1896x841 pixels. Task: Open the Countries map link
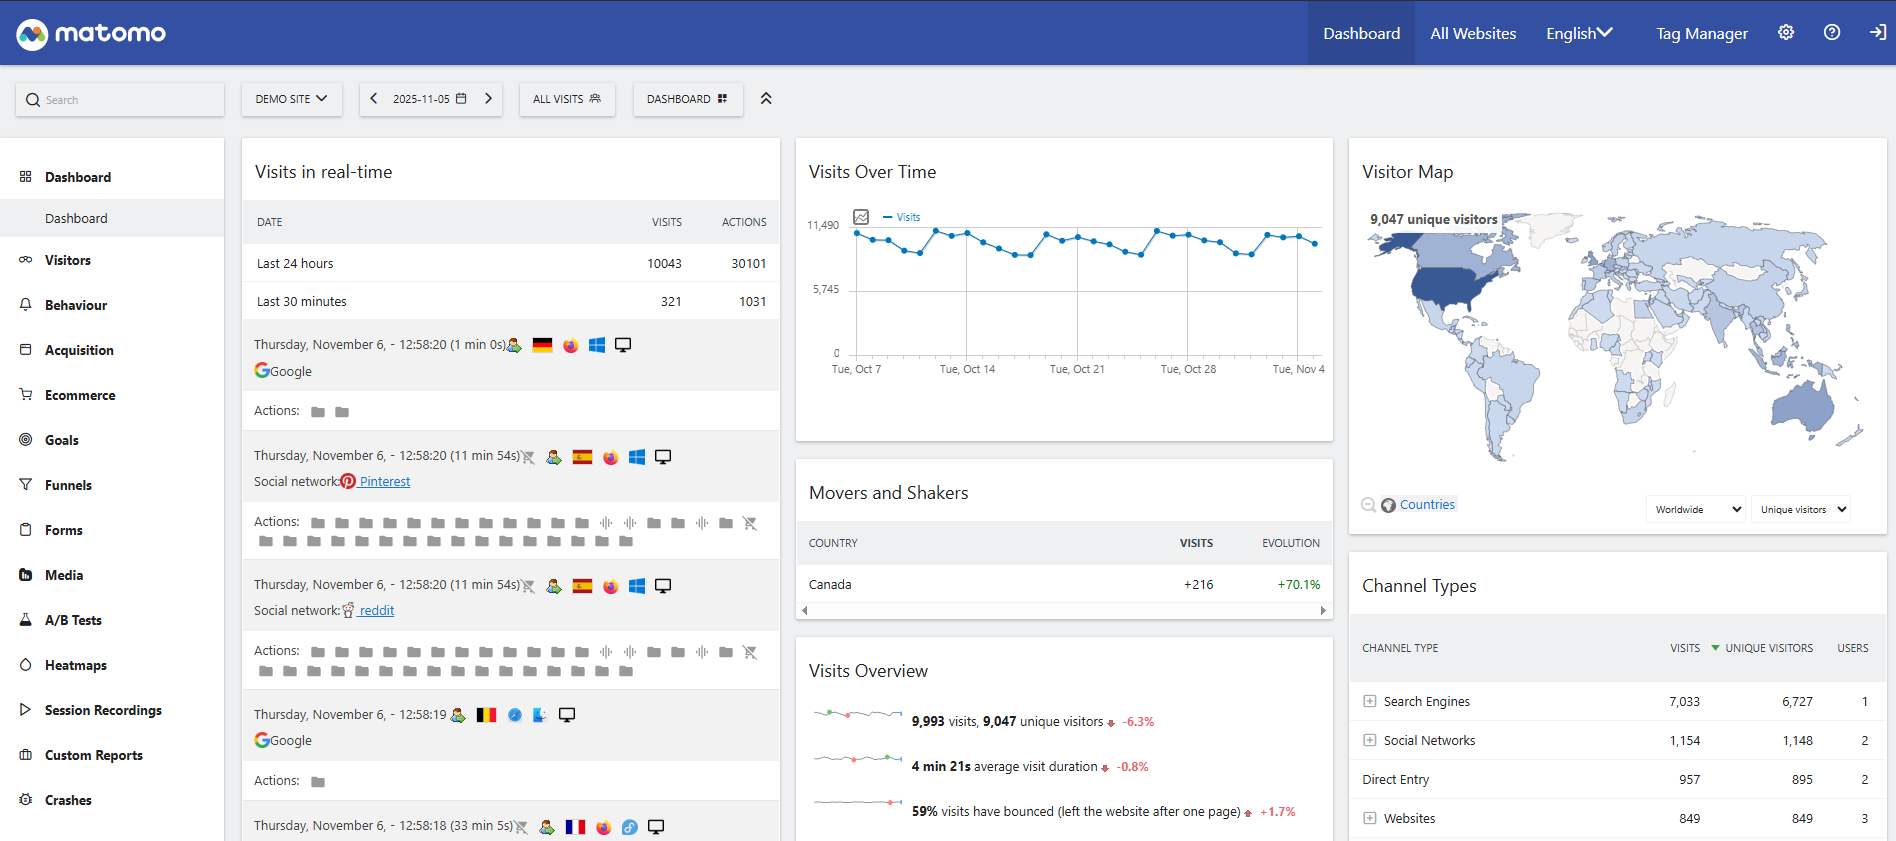pos(1426,505)
